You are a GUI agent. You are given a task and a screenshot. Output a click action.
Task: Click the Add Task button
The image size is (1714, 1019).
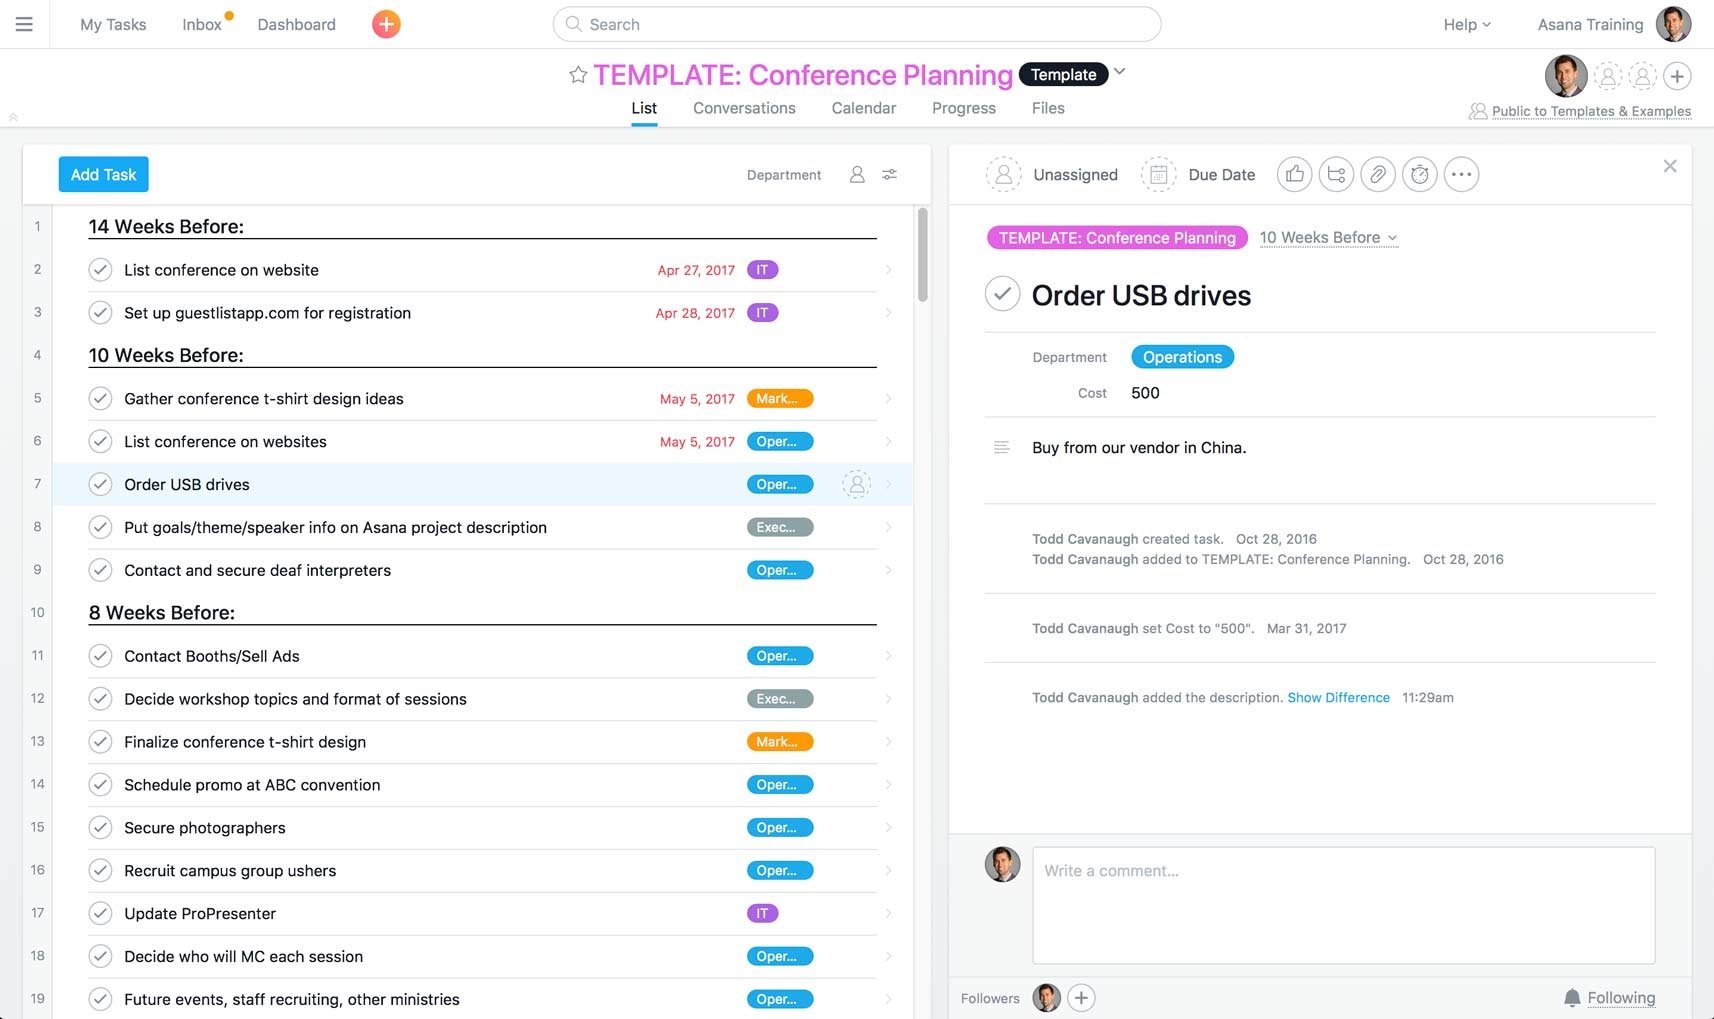[x=103, y=174]
